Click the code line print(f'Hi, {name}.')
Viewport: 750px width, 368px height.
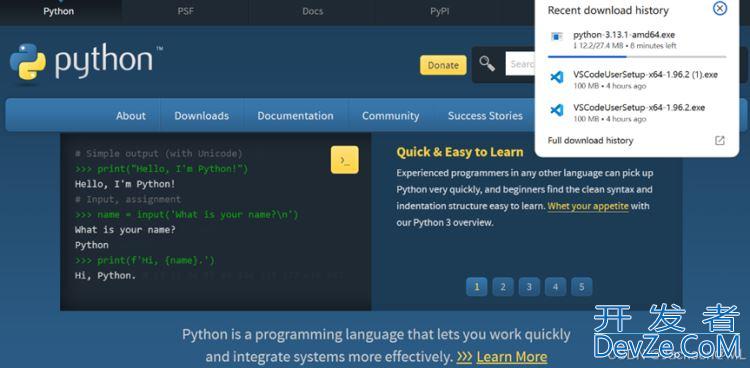(x=145, y=260)
